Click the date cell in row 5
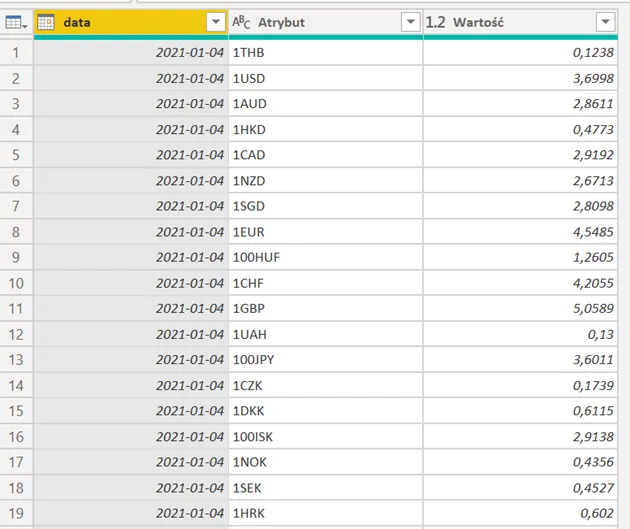 [130, 155]
